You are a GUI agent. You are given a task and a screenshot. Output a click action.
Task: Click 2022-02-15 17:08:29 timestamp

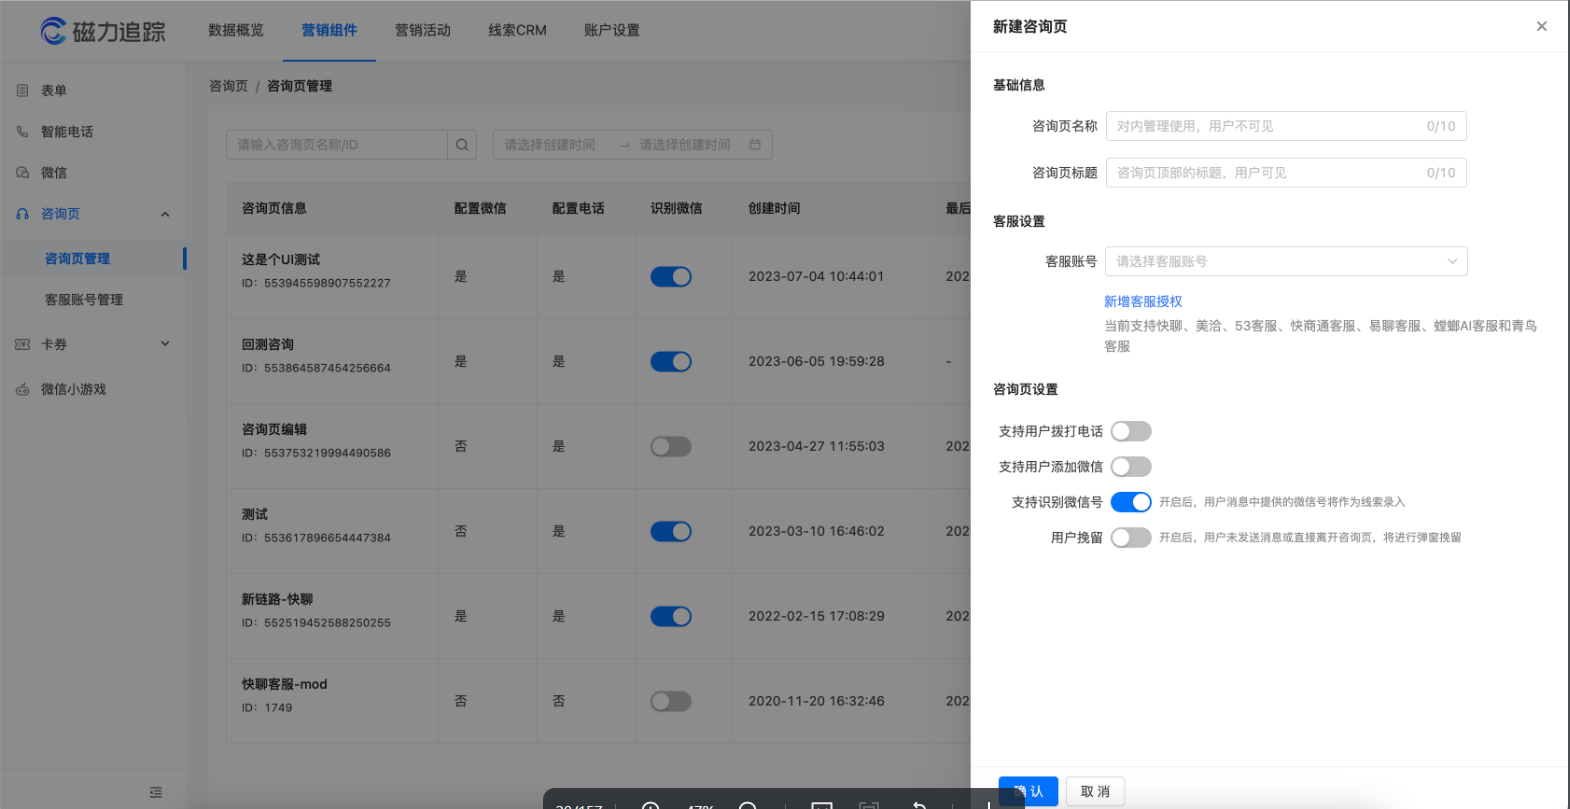pos(816,616)
